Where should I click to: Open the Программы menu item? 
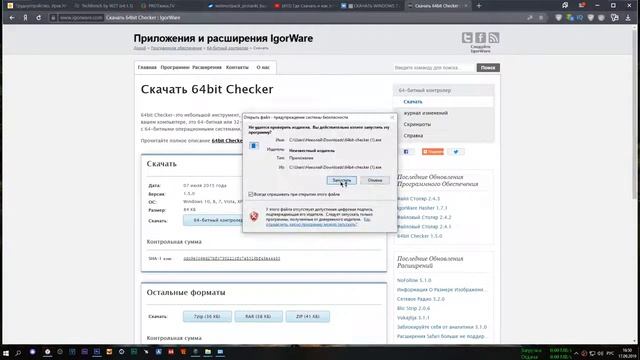(175, 67)
